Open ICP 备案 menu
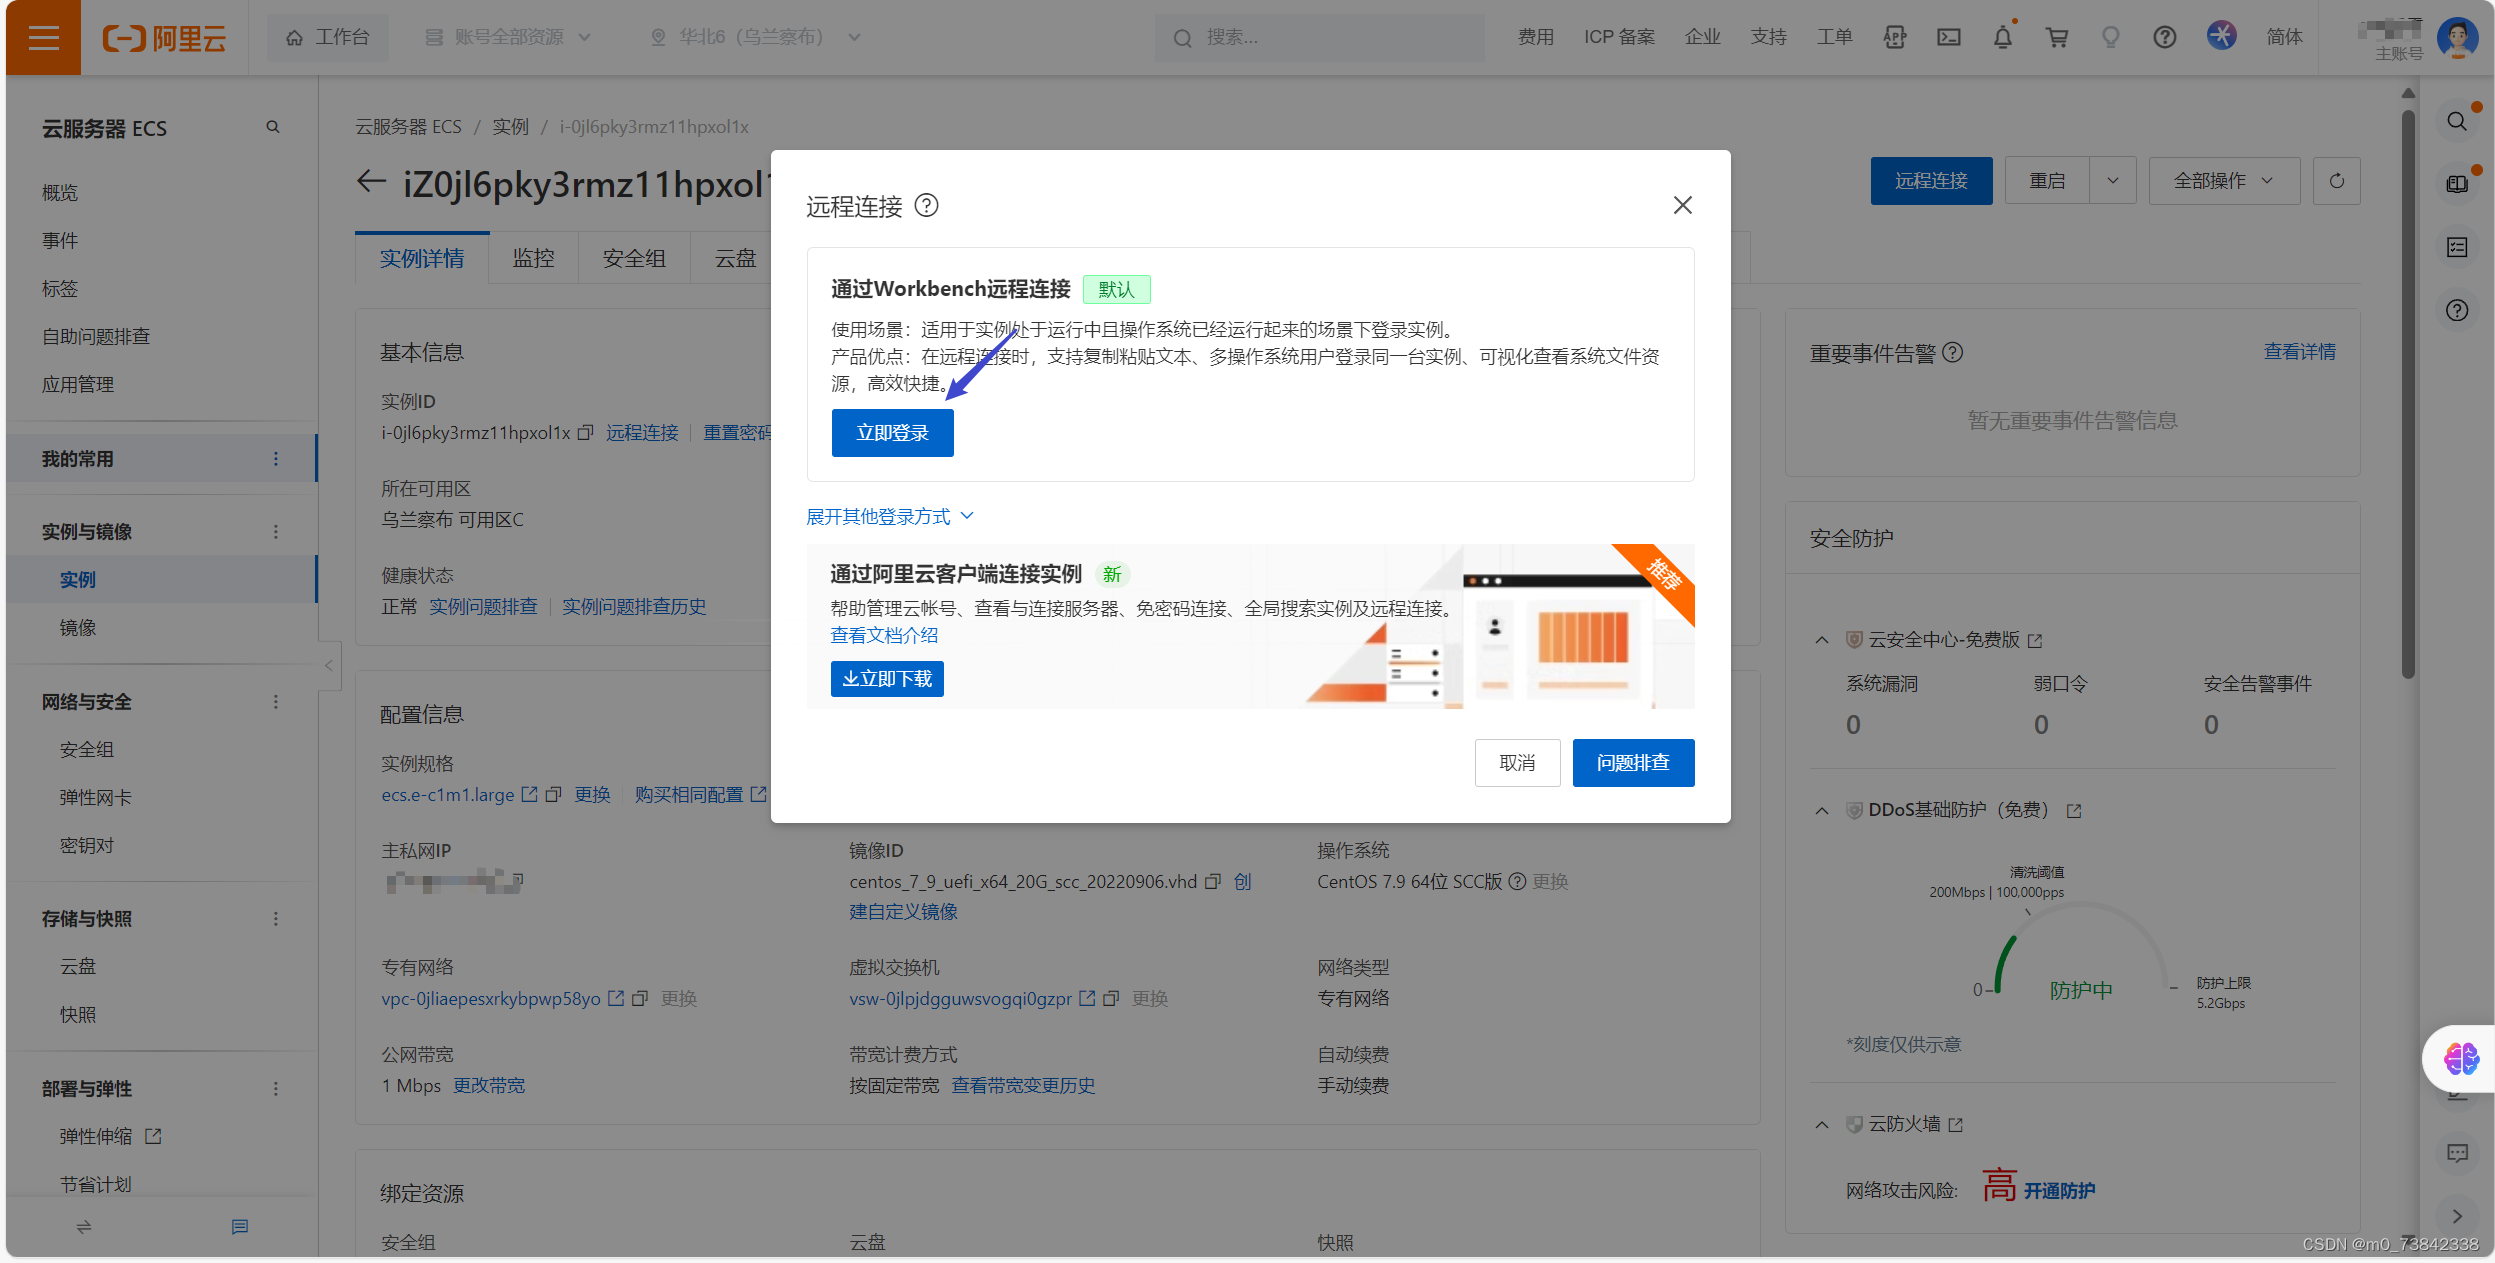Screen dimensions: 2495x1263 [x=1619, y=38]
